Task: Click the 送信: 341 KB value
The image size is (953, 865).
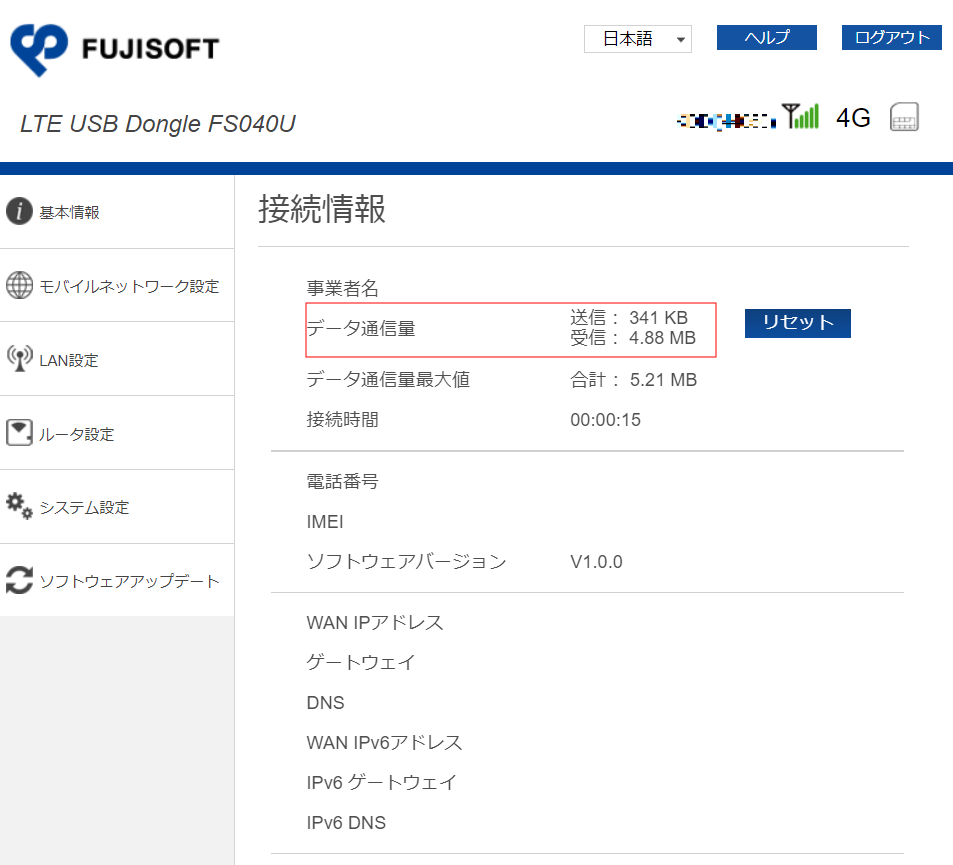Action: click(628, 318)
